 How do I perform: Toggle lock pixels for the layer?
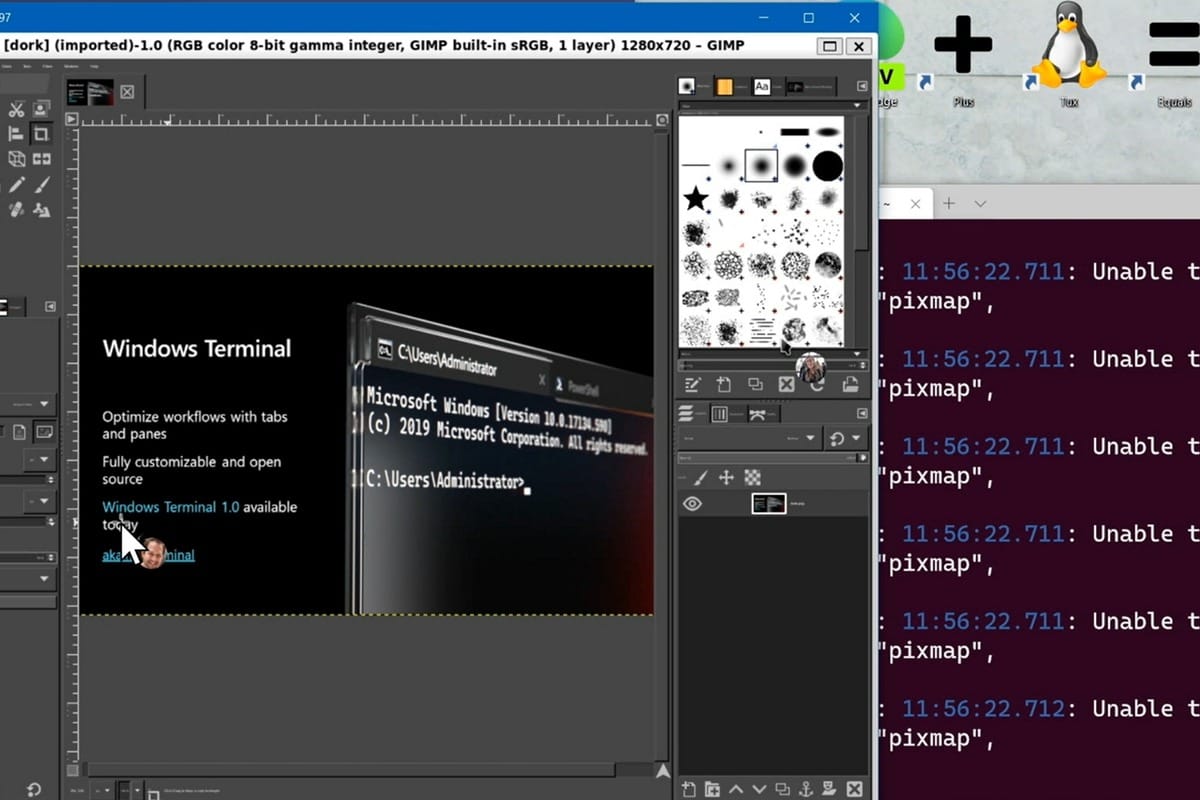(700, 477)
